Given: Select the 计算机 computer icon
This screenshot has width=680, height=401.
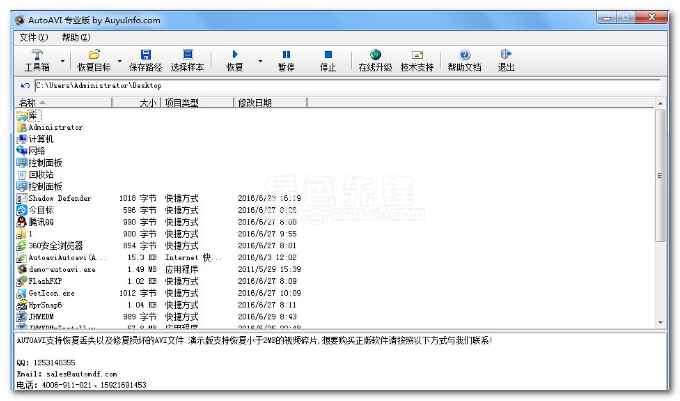Looking at the screenshot, I should point(22,139).
